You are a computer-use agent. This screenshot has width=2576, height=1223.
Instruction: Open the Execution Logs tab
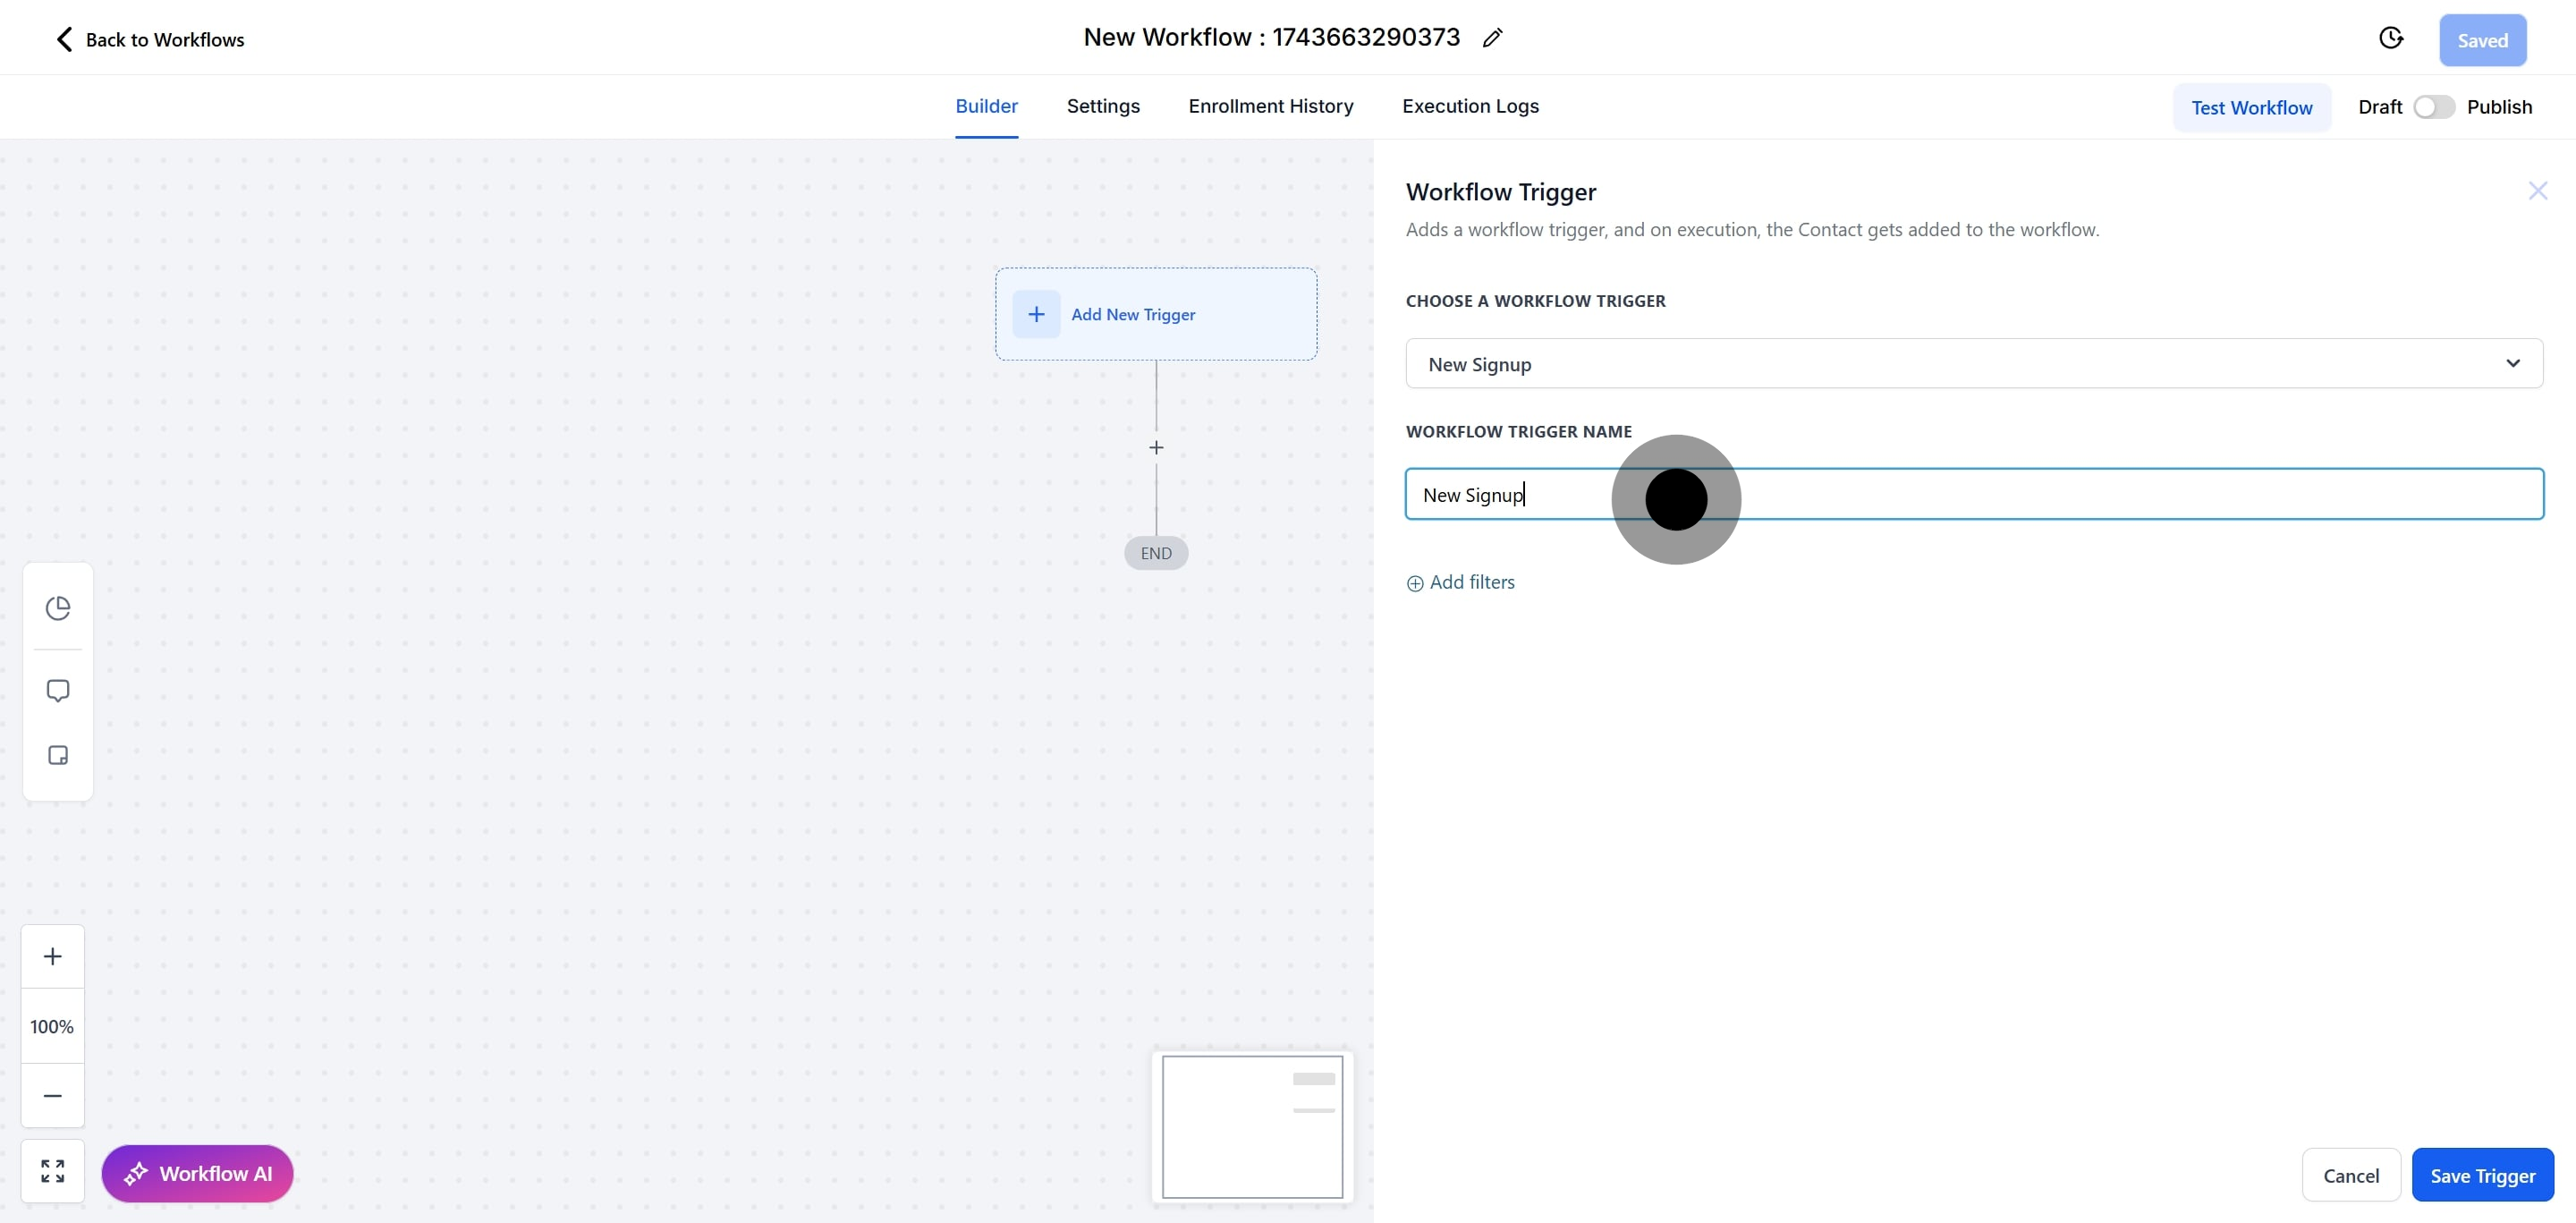coord(1470,106)
